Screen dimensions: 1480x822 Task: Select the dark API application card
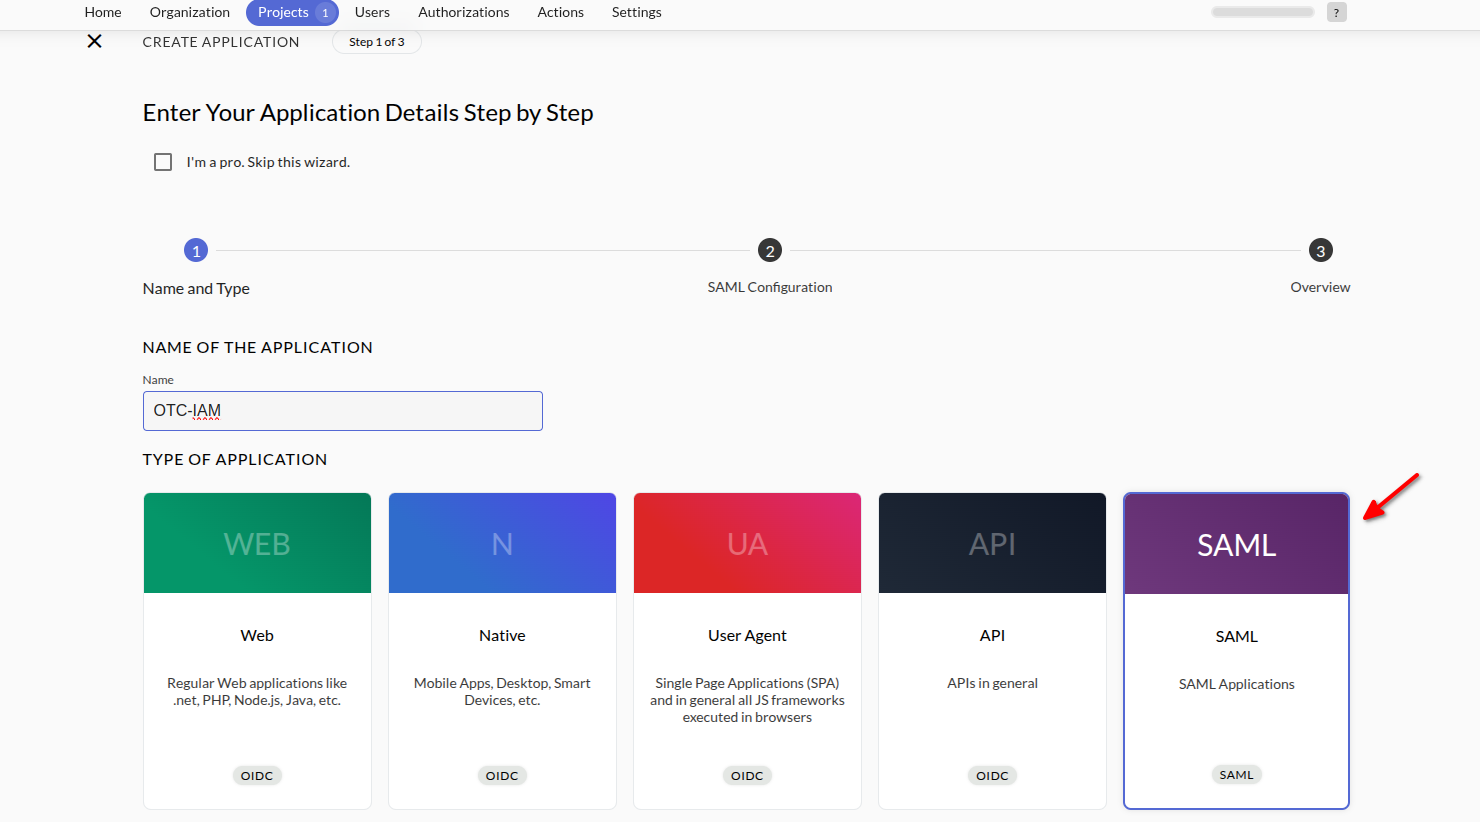992,650
